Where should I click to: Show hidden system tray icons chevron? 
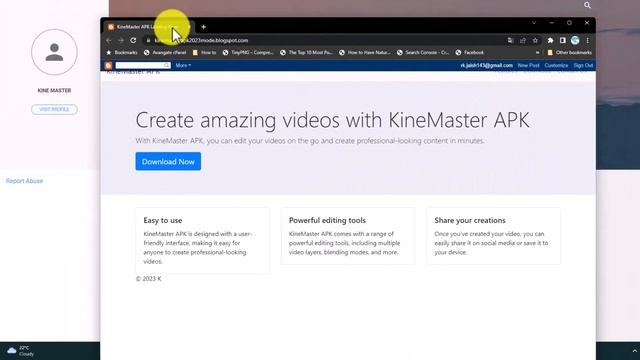click(x=634, y=351)
